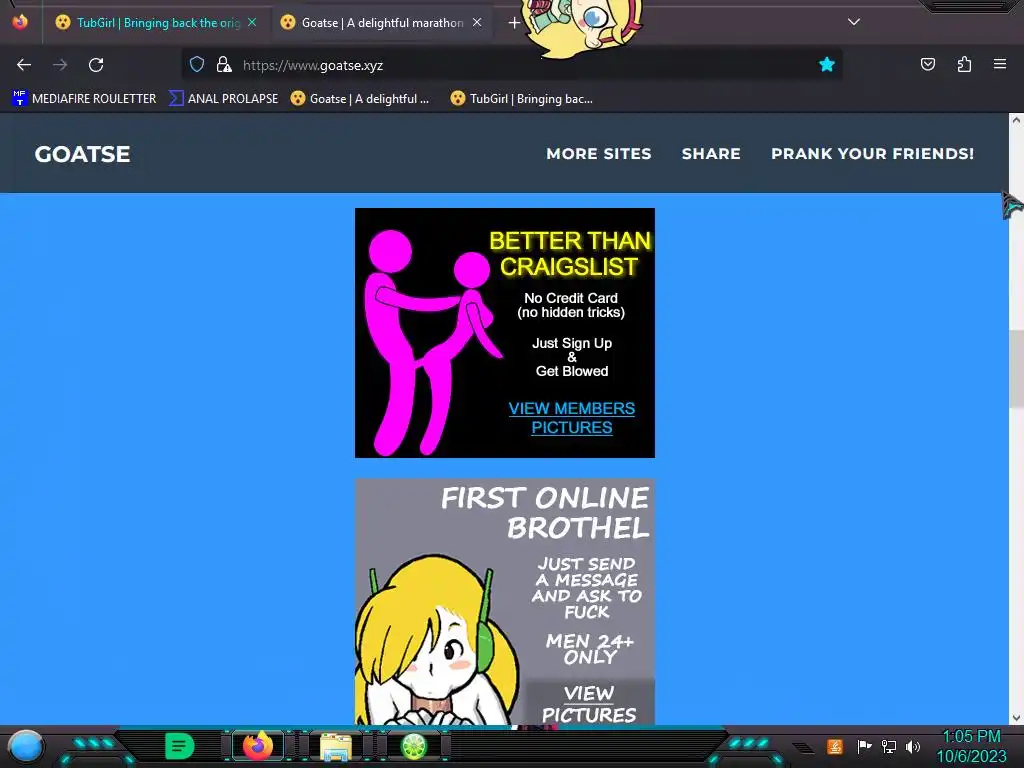Open the Start orb button
The height and width of the screenshot is (768, 1024).
click(x=25, y=747)
